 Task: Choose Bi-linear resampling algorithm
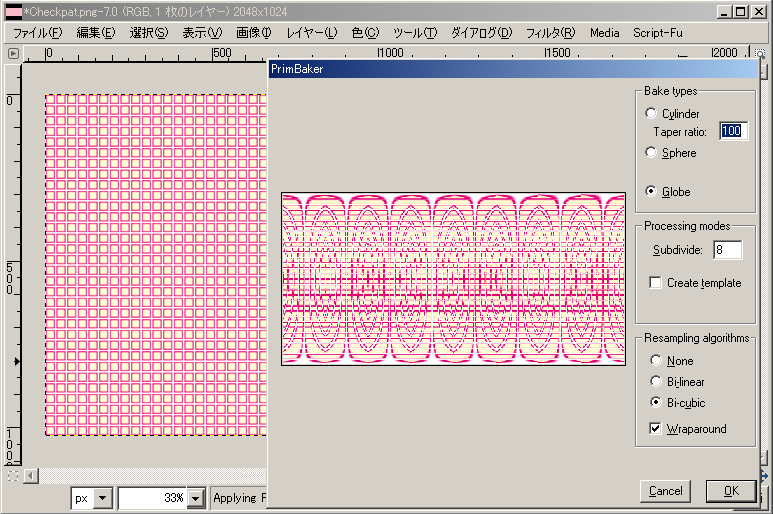pos(656,382)
